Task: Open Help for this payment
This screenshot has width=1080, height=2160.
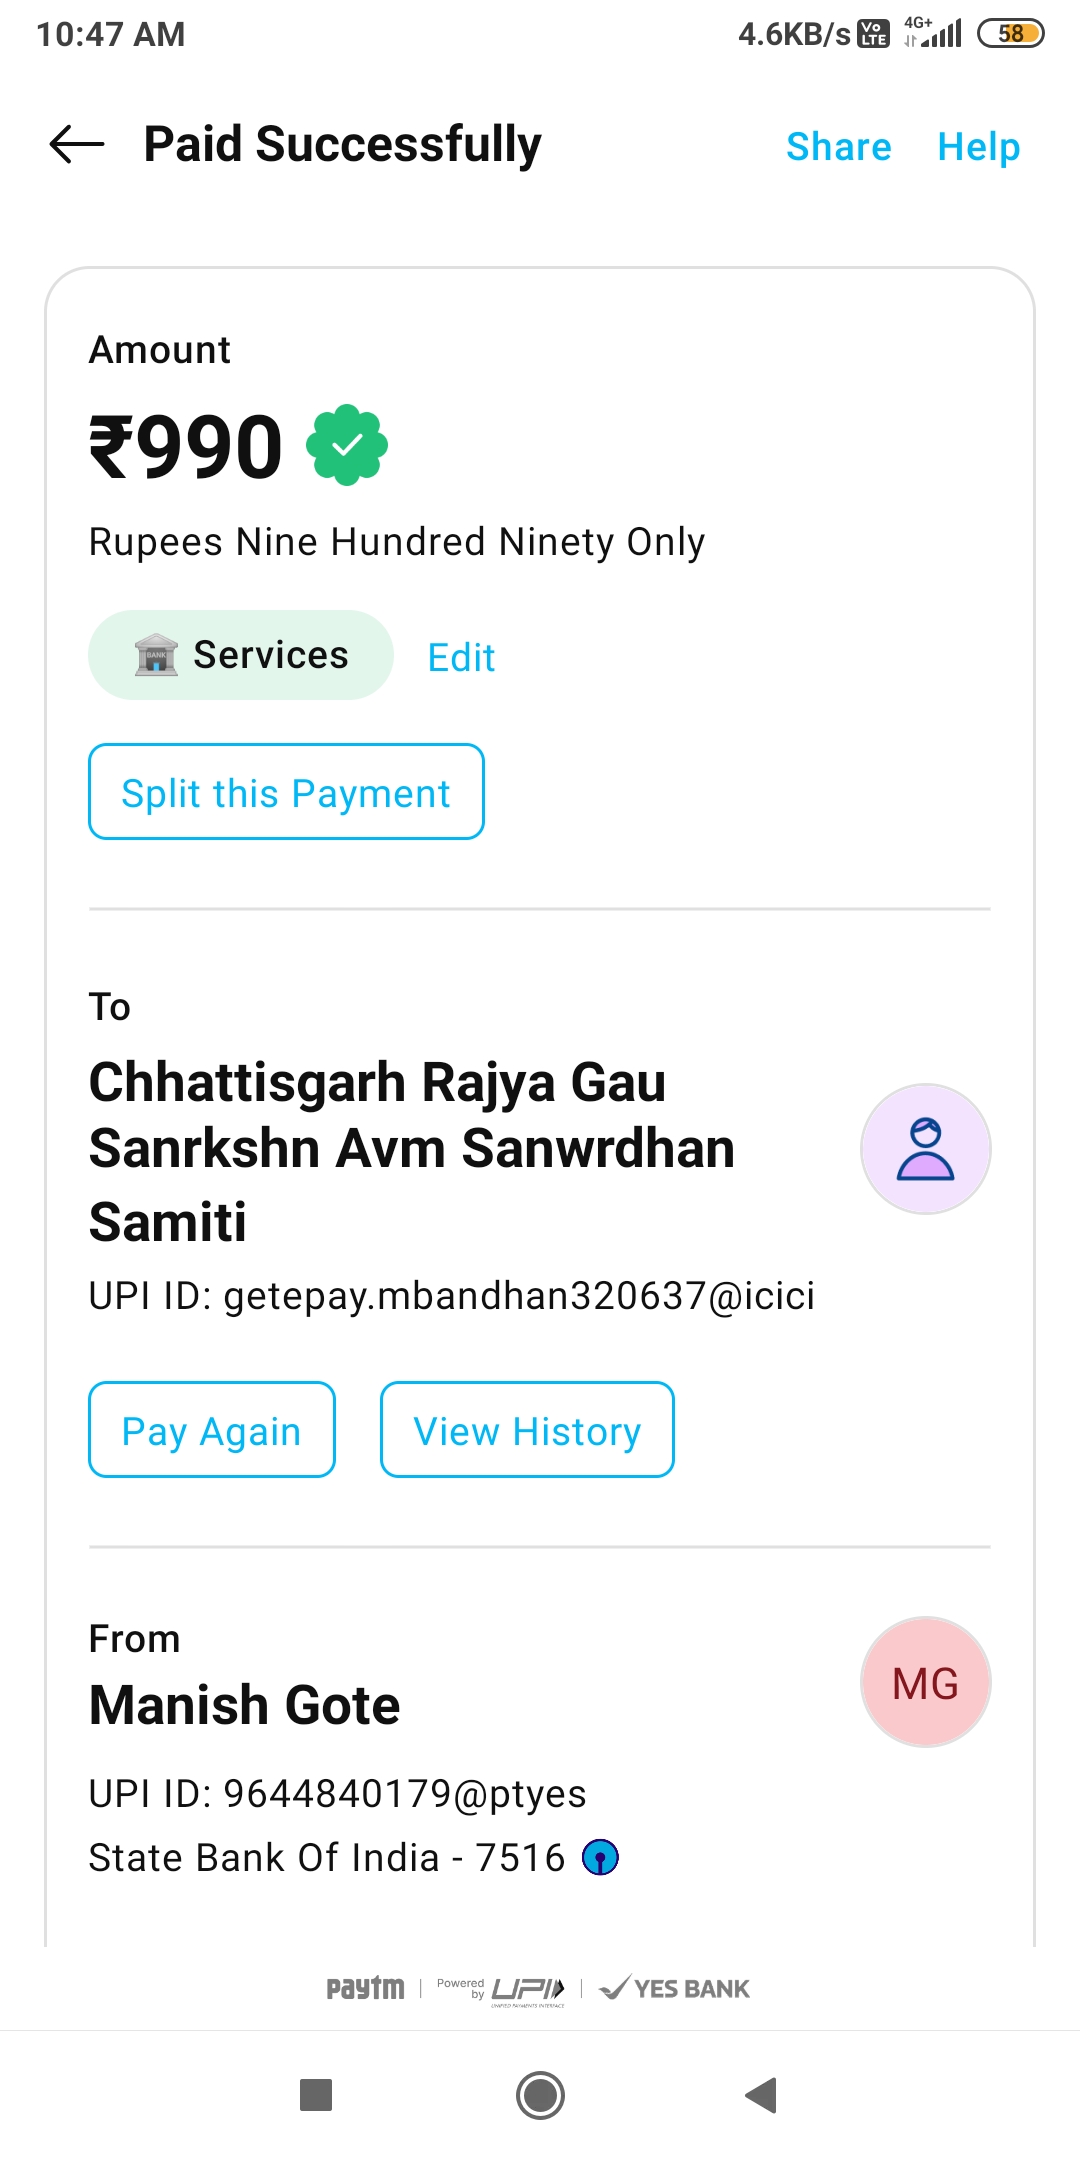Action: 978,147
